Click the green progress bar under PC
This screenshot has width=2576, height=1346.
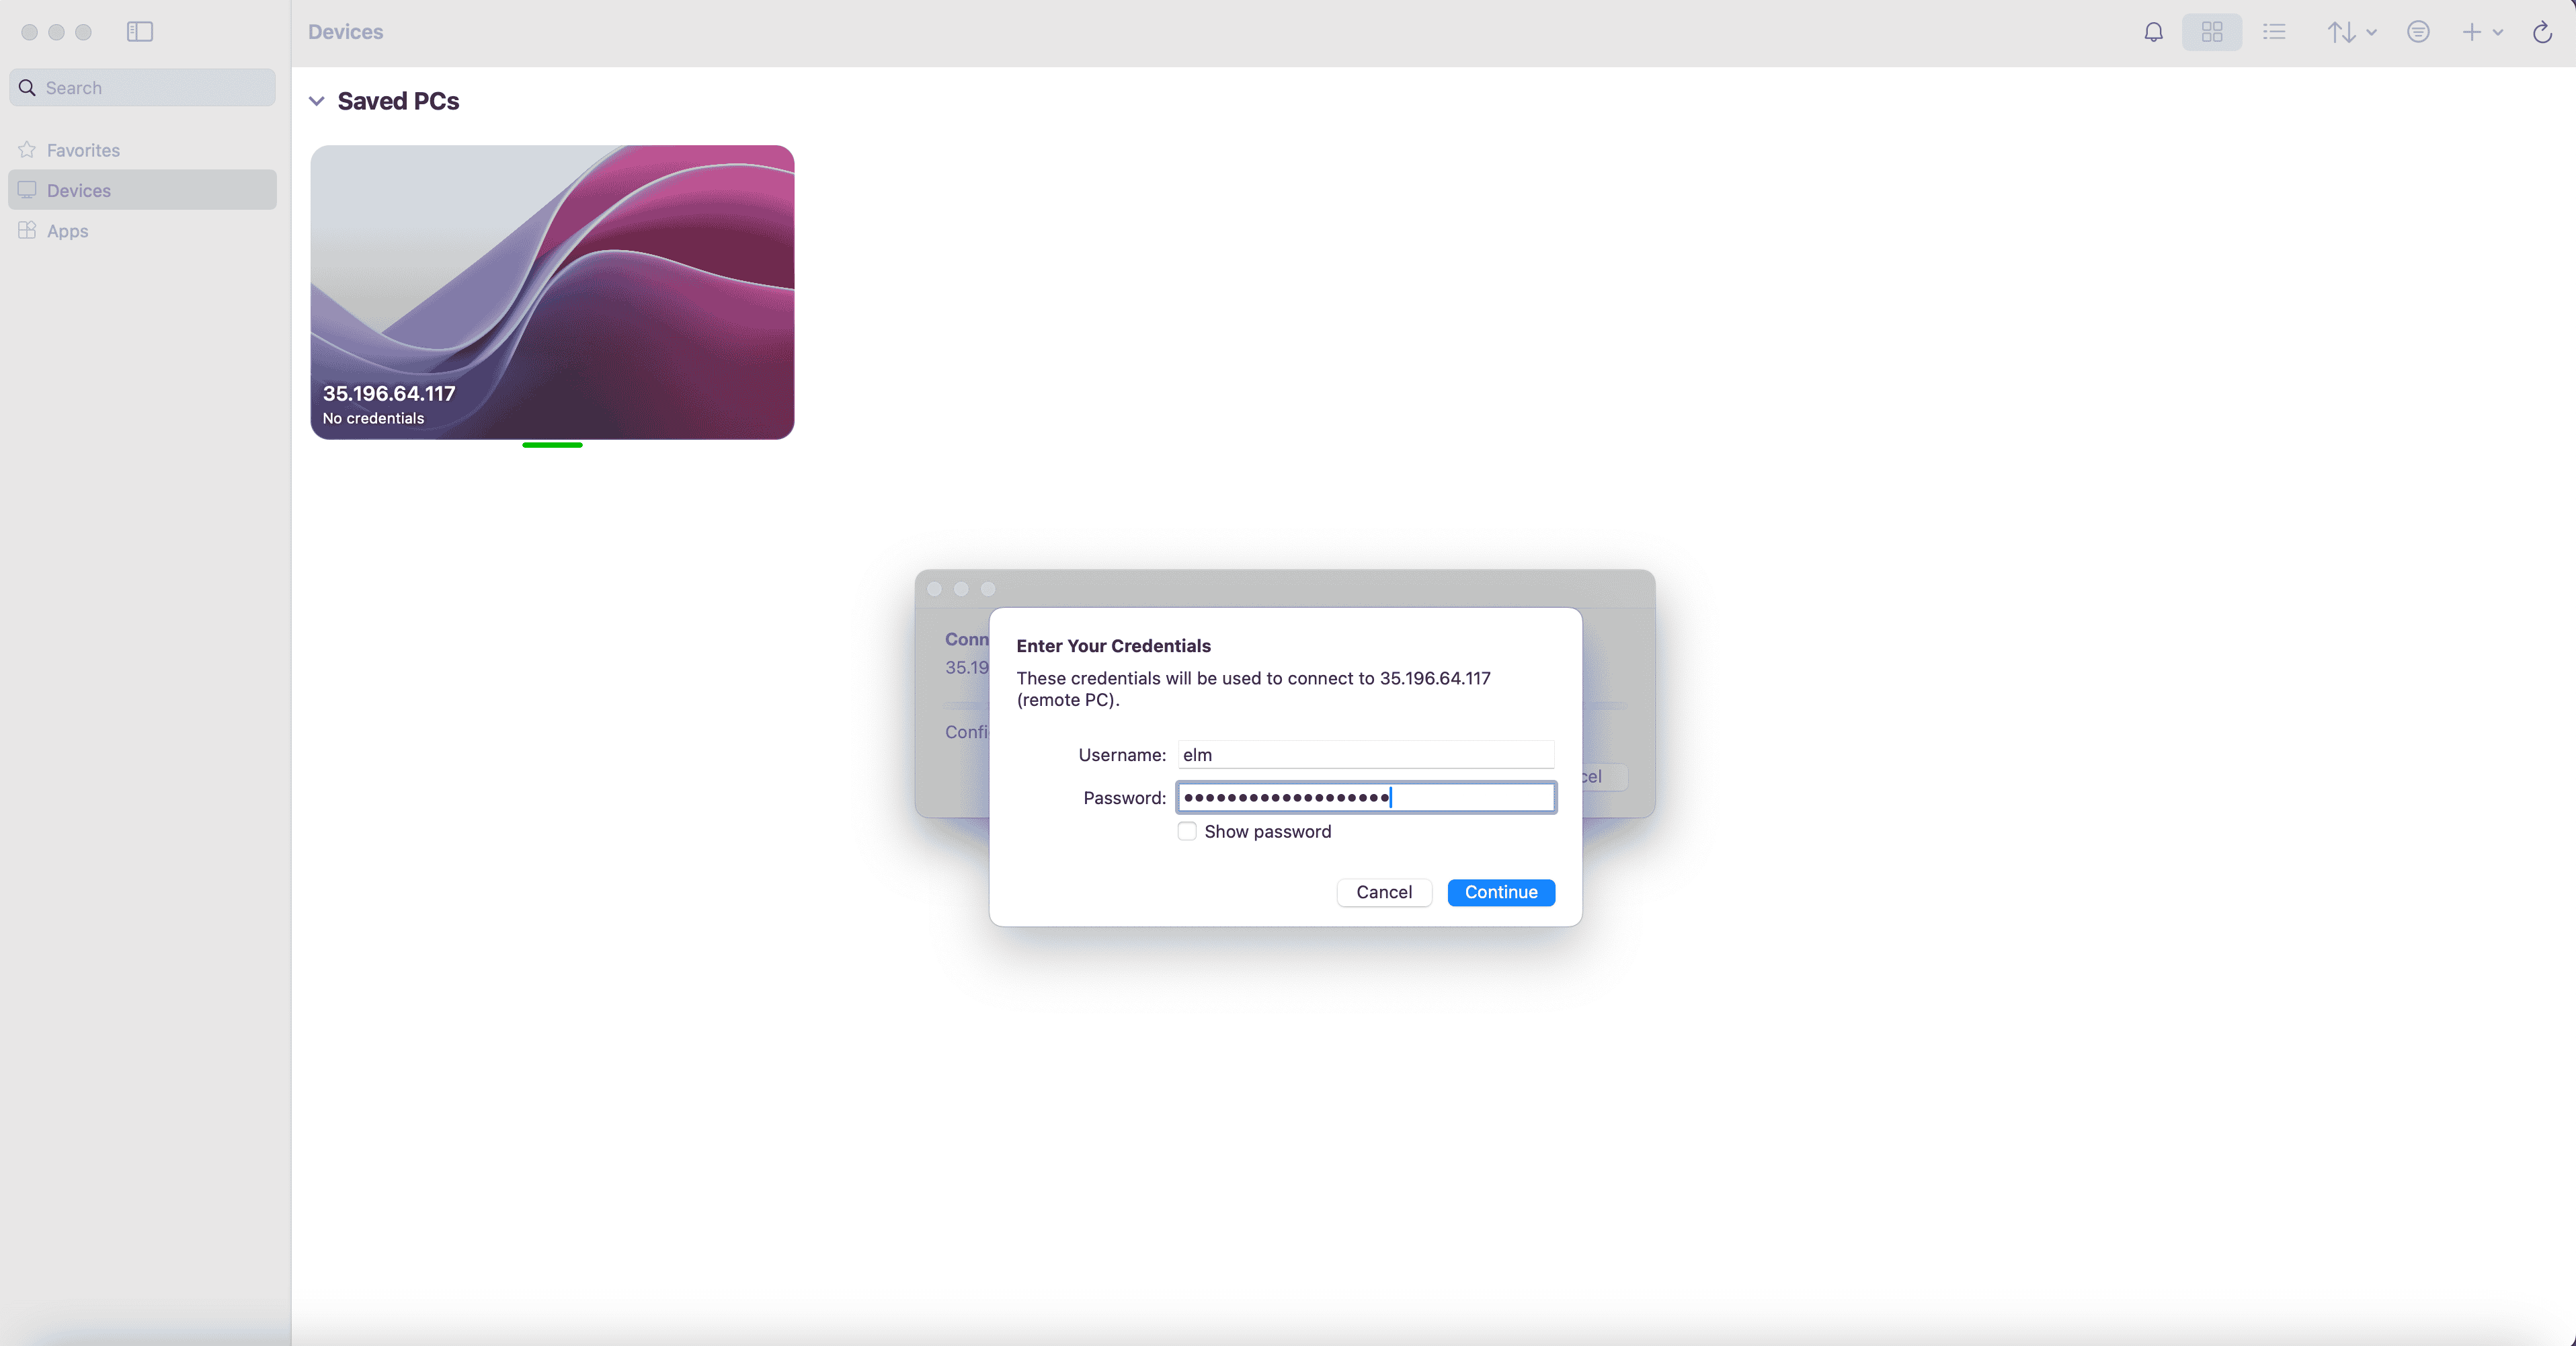coord(552,445)
